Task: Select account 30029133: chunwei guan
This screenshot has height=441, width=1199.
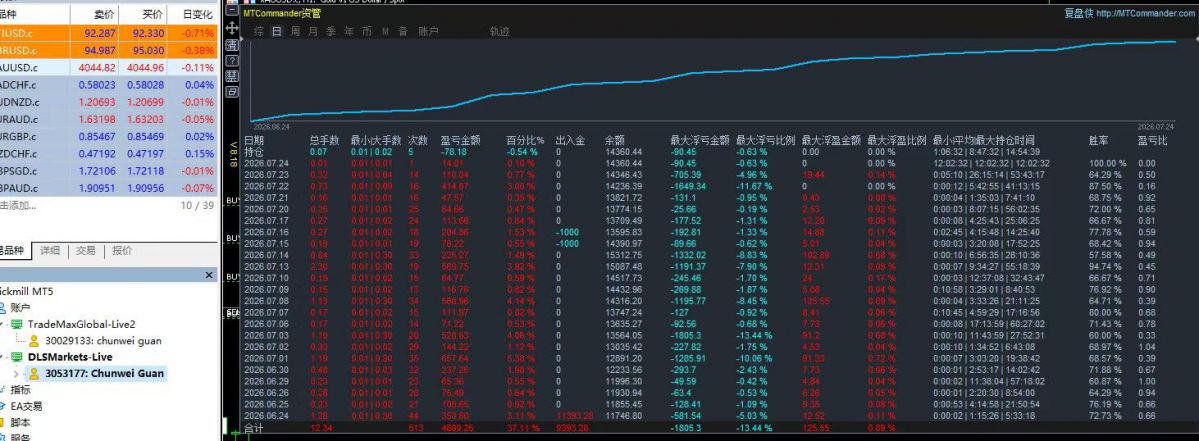Action: (103, 341)
